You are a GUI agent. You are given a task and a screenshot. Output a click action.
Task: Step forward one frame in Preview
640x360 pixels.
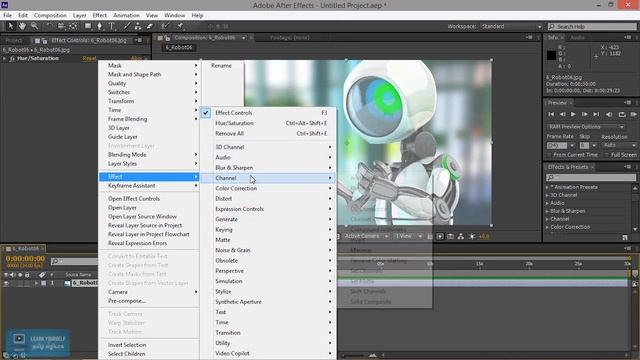click(584, 114)
